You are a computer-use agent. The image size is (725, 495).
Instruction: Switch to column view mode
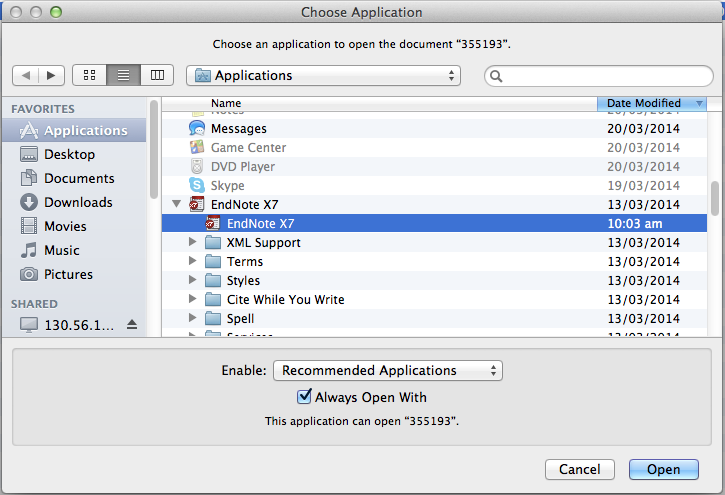tap(156, 75)
